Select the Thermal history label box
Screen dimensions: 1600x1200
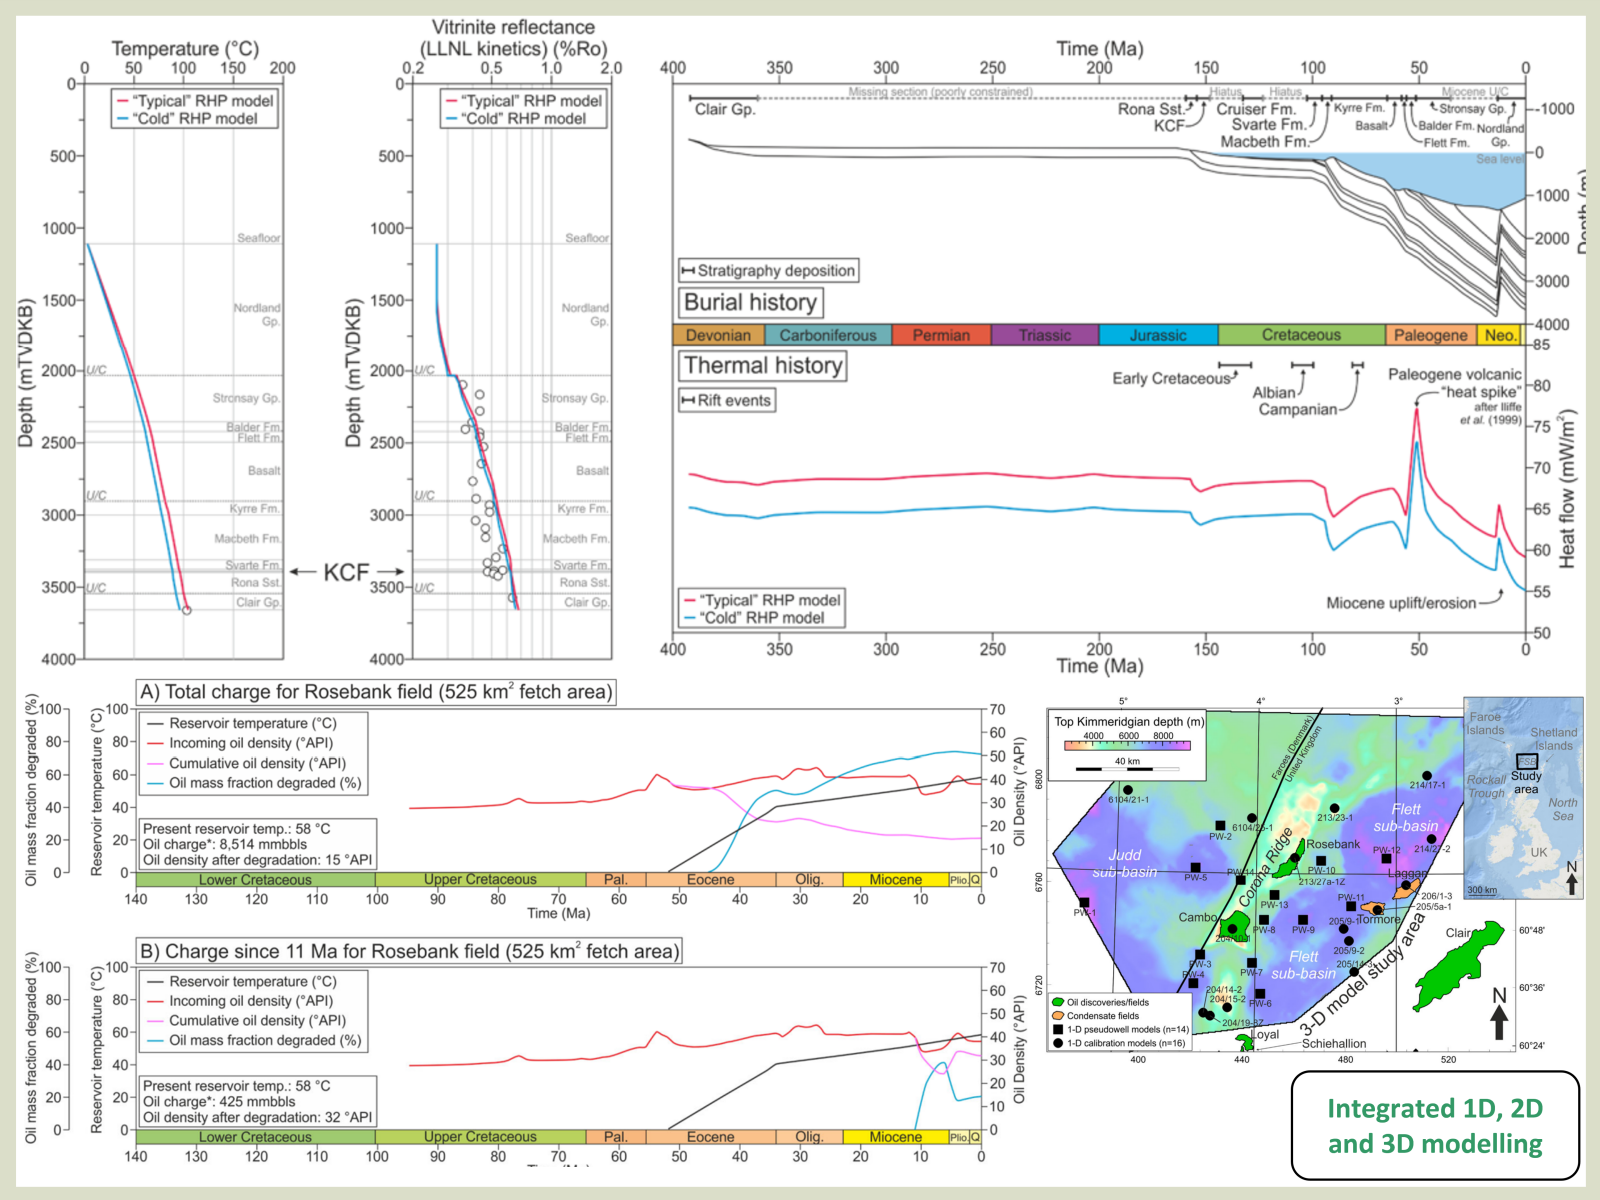coord(762,365)
